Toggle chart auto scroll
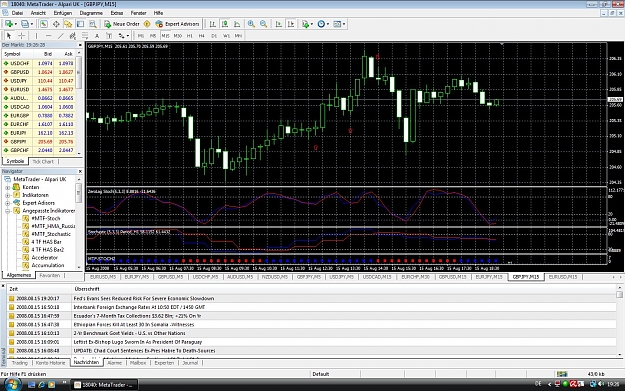 tap(279, 24)
